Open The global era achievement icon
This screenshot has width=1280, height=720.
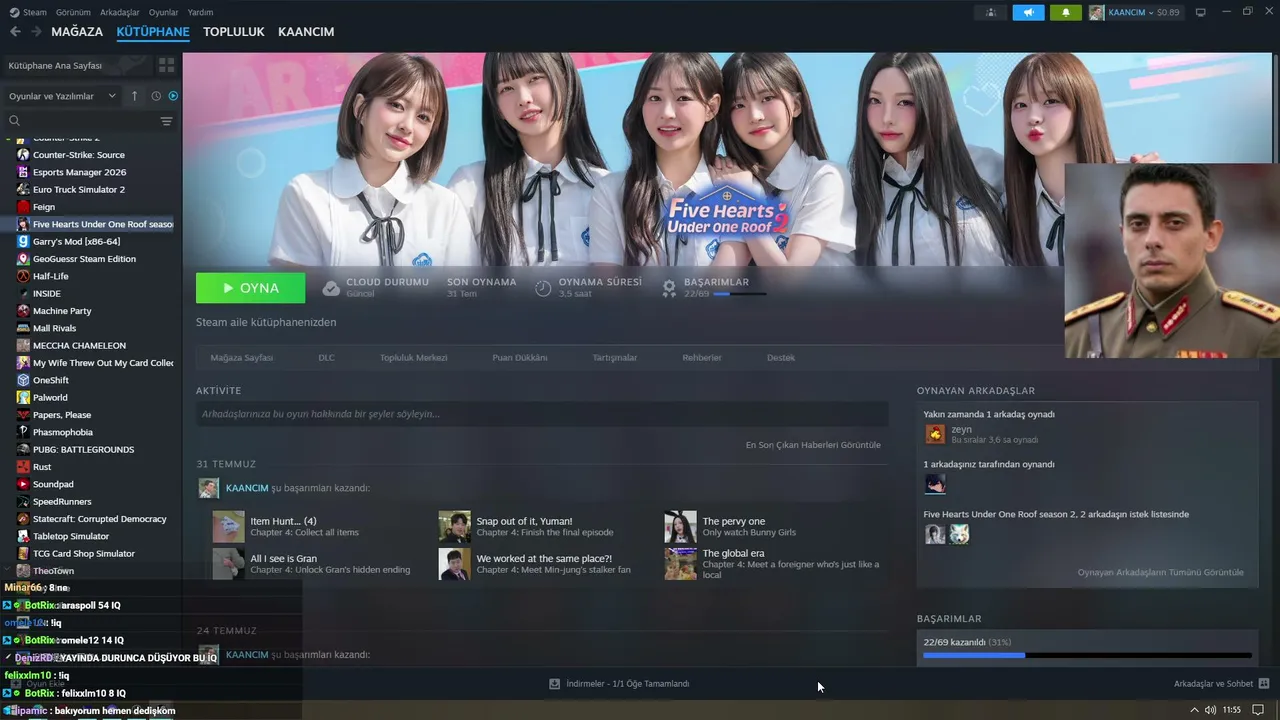680,564
